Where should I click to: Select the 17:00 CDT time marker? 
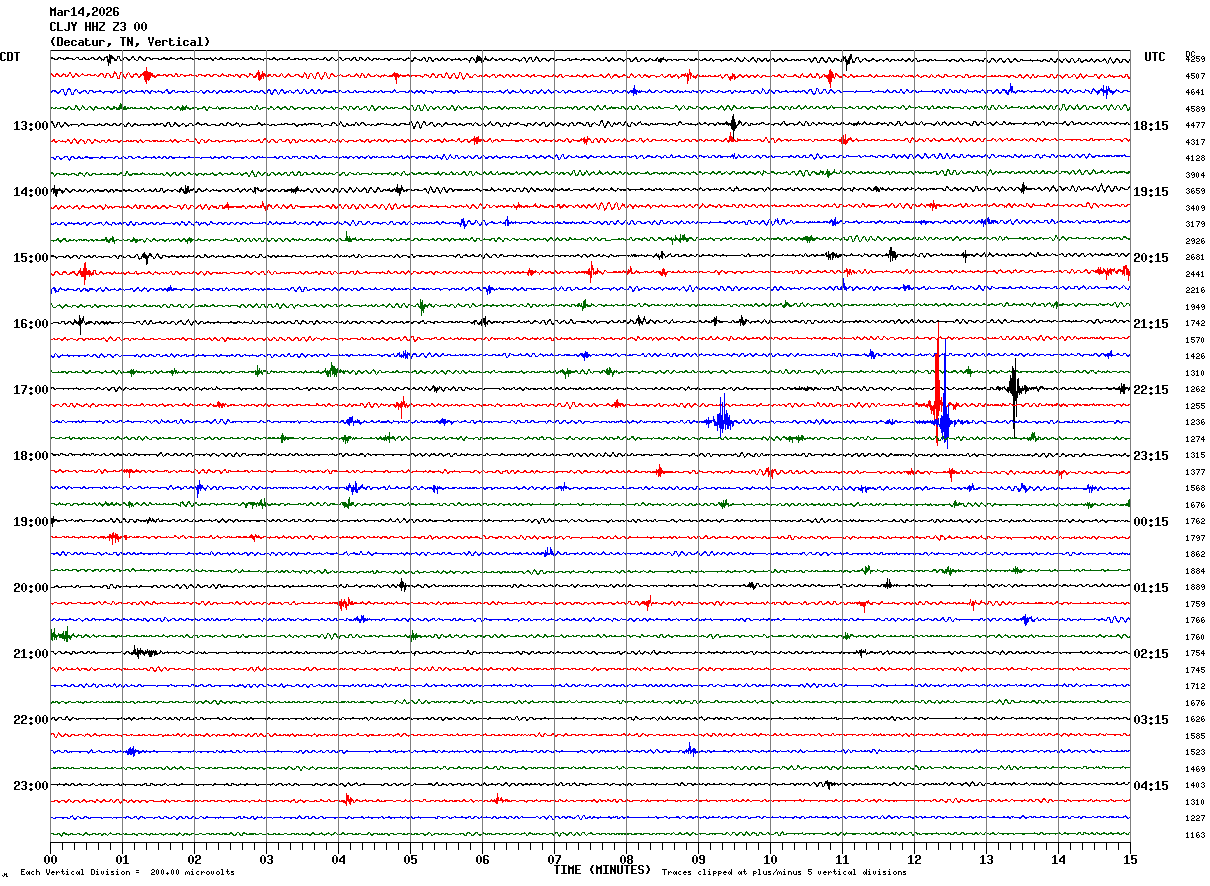30,390
